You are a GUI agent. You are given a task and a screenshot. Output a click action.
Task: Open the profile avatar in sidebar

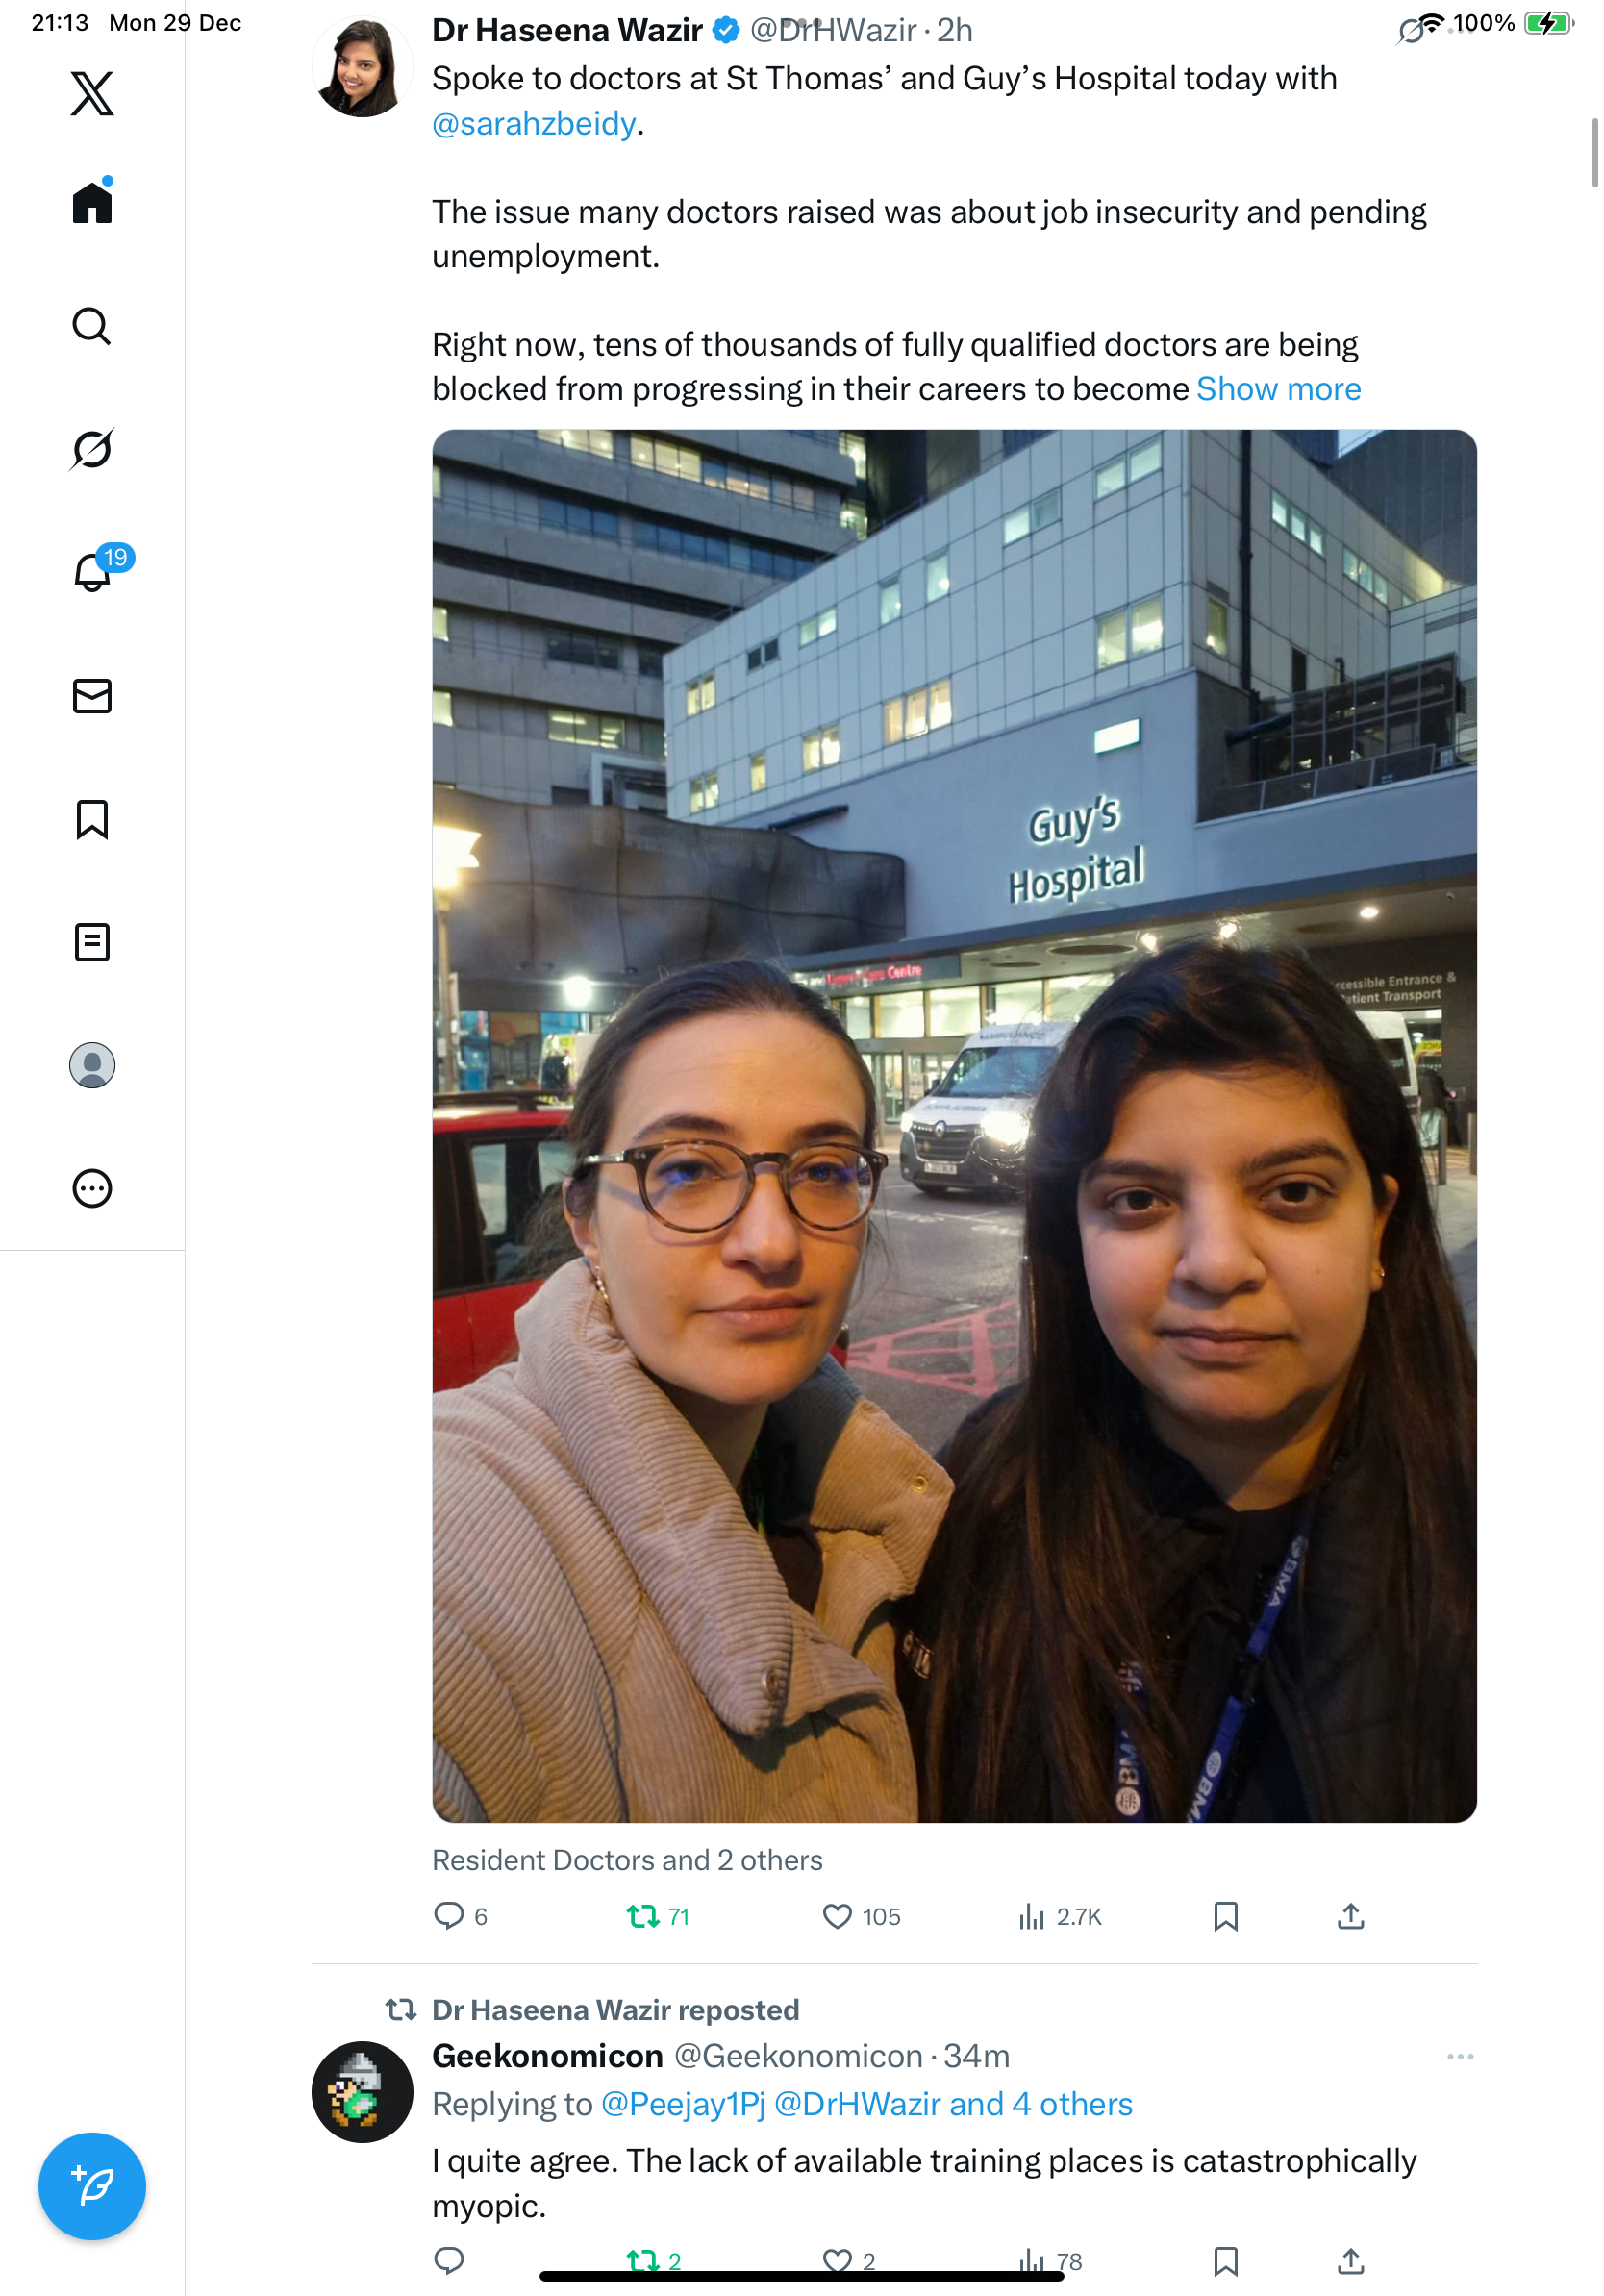[92, 1065]
